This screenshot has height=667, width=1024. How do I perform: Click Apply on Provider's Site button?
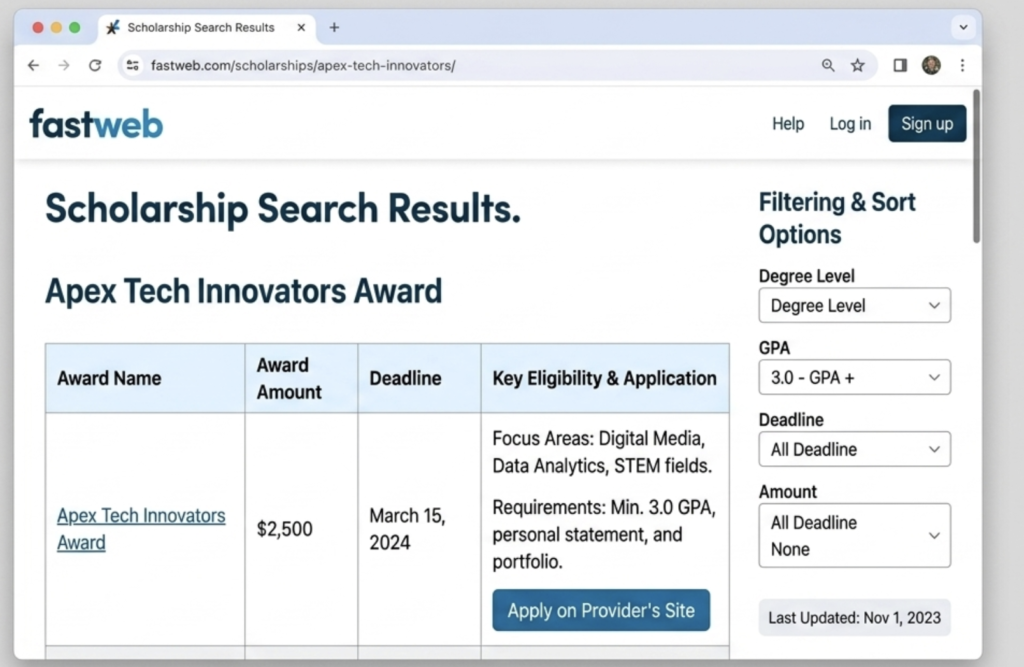click(x=601, y=610)
